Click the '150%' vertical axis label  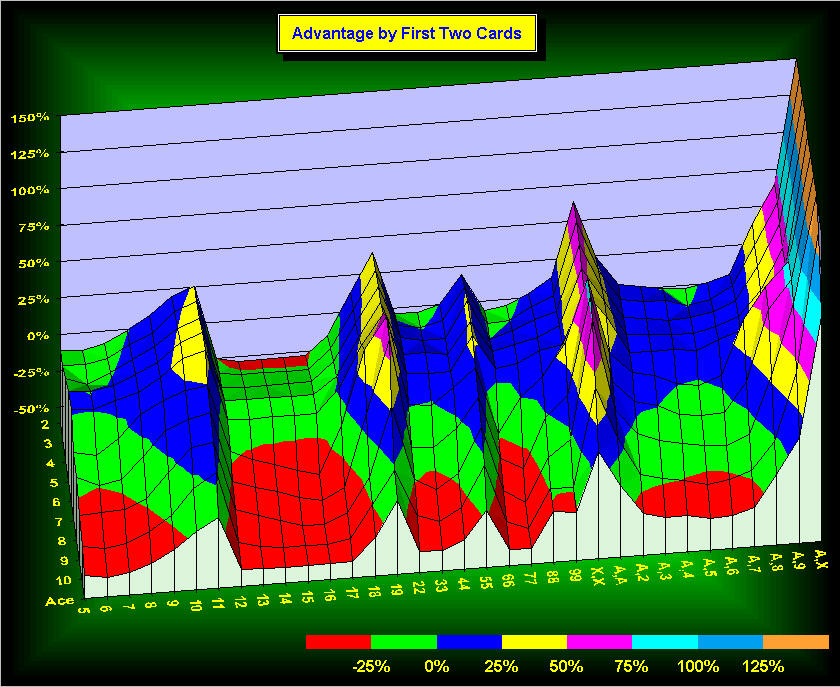click(30, 118)
